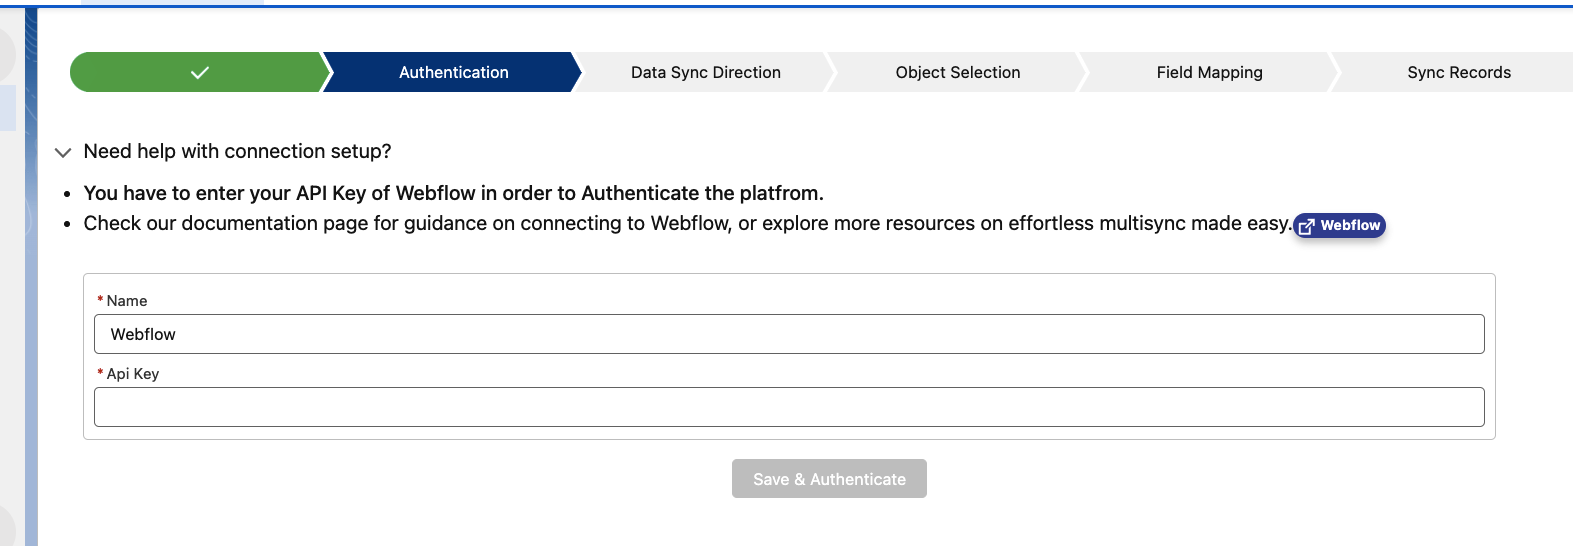
Task: Click the external-link icon beside the Webflow badge
Action: pyautogui.click(x=1306, y=226)
